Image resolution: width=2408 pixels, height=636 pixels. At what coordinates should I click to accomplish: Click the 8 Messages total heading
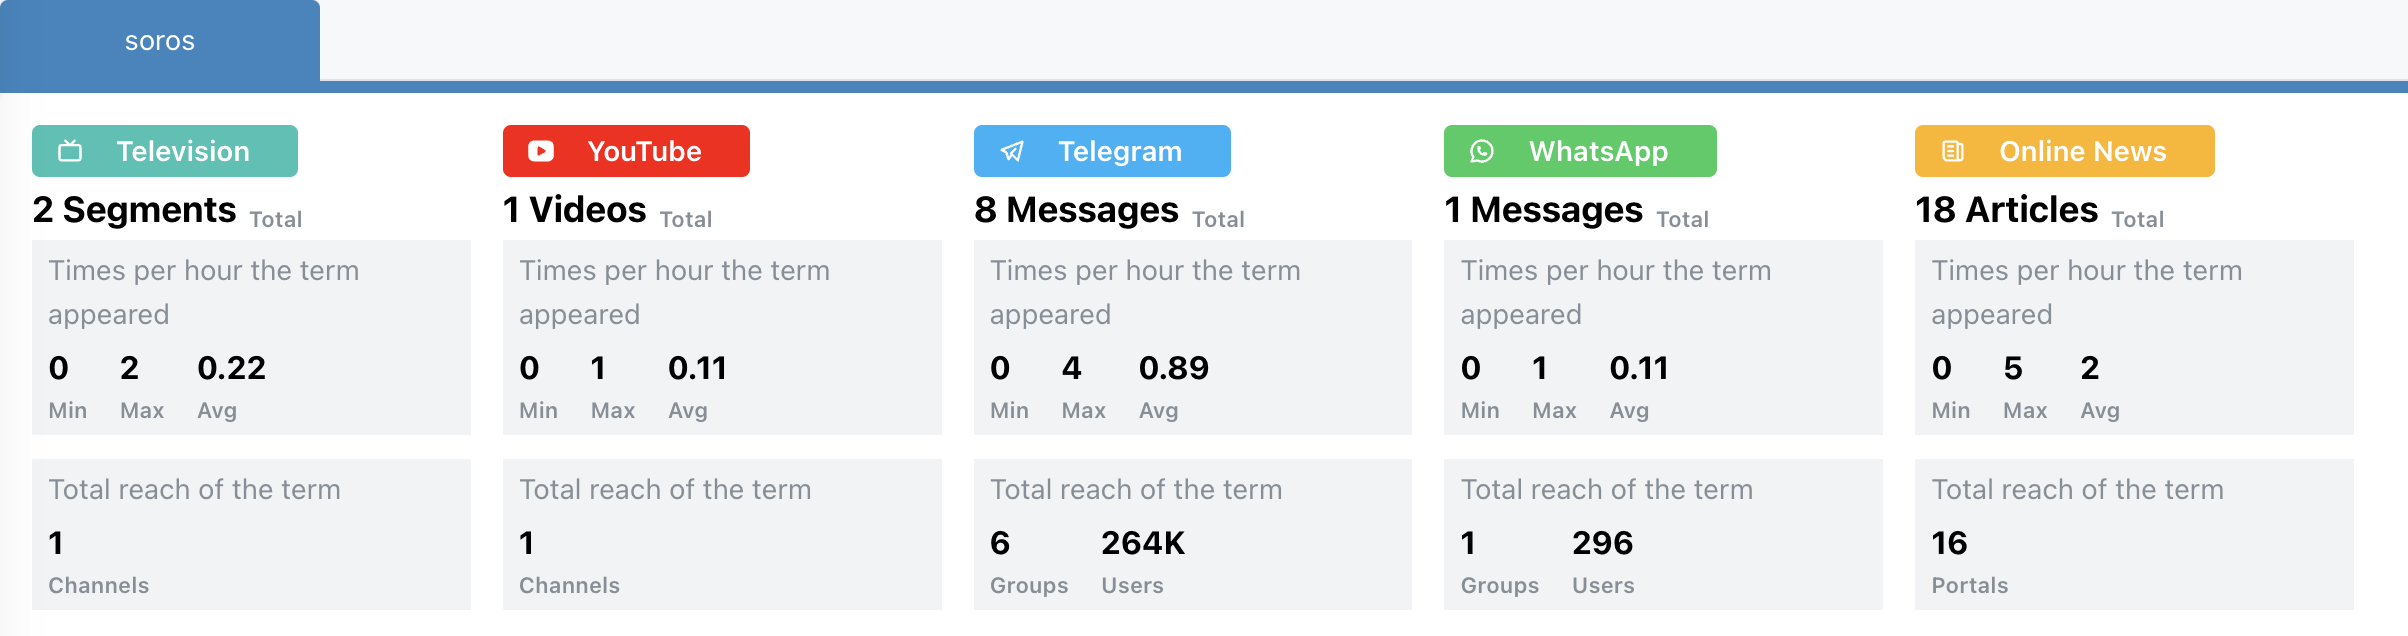coord(1109,210)
